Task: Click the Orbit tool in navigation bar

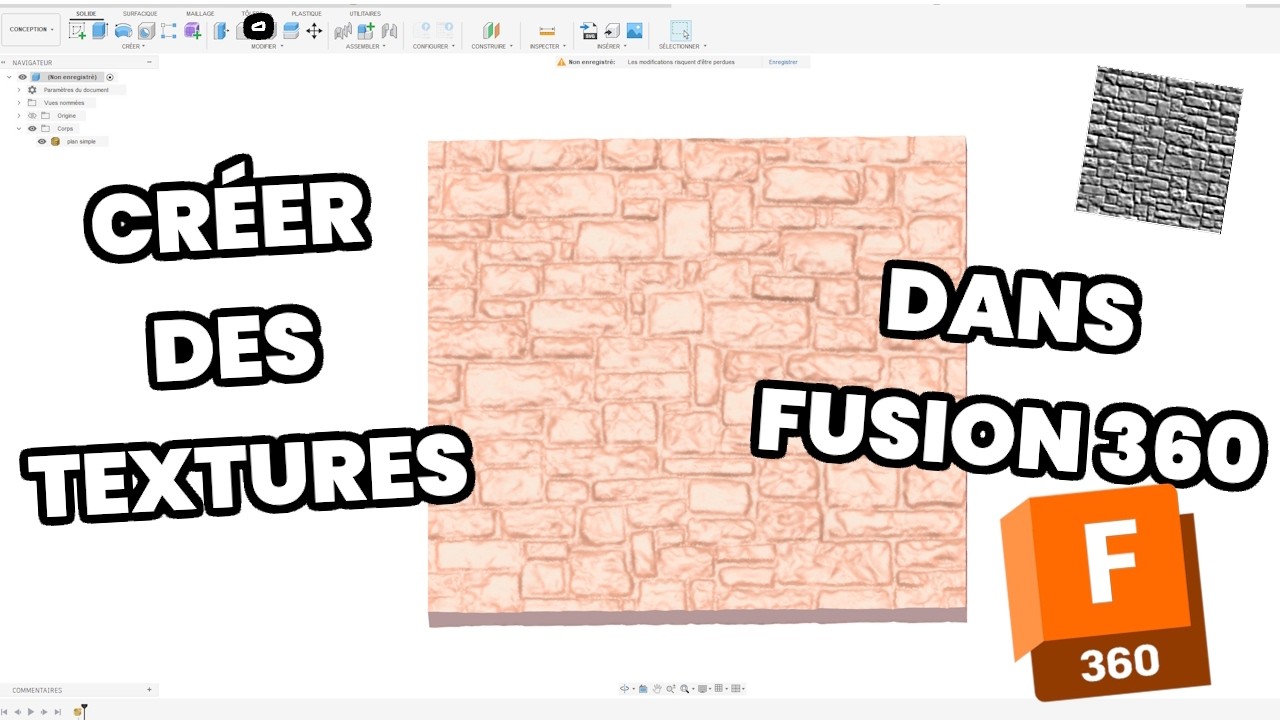Action: (x=625, y=689)
